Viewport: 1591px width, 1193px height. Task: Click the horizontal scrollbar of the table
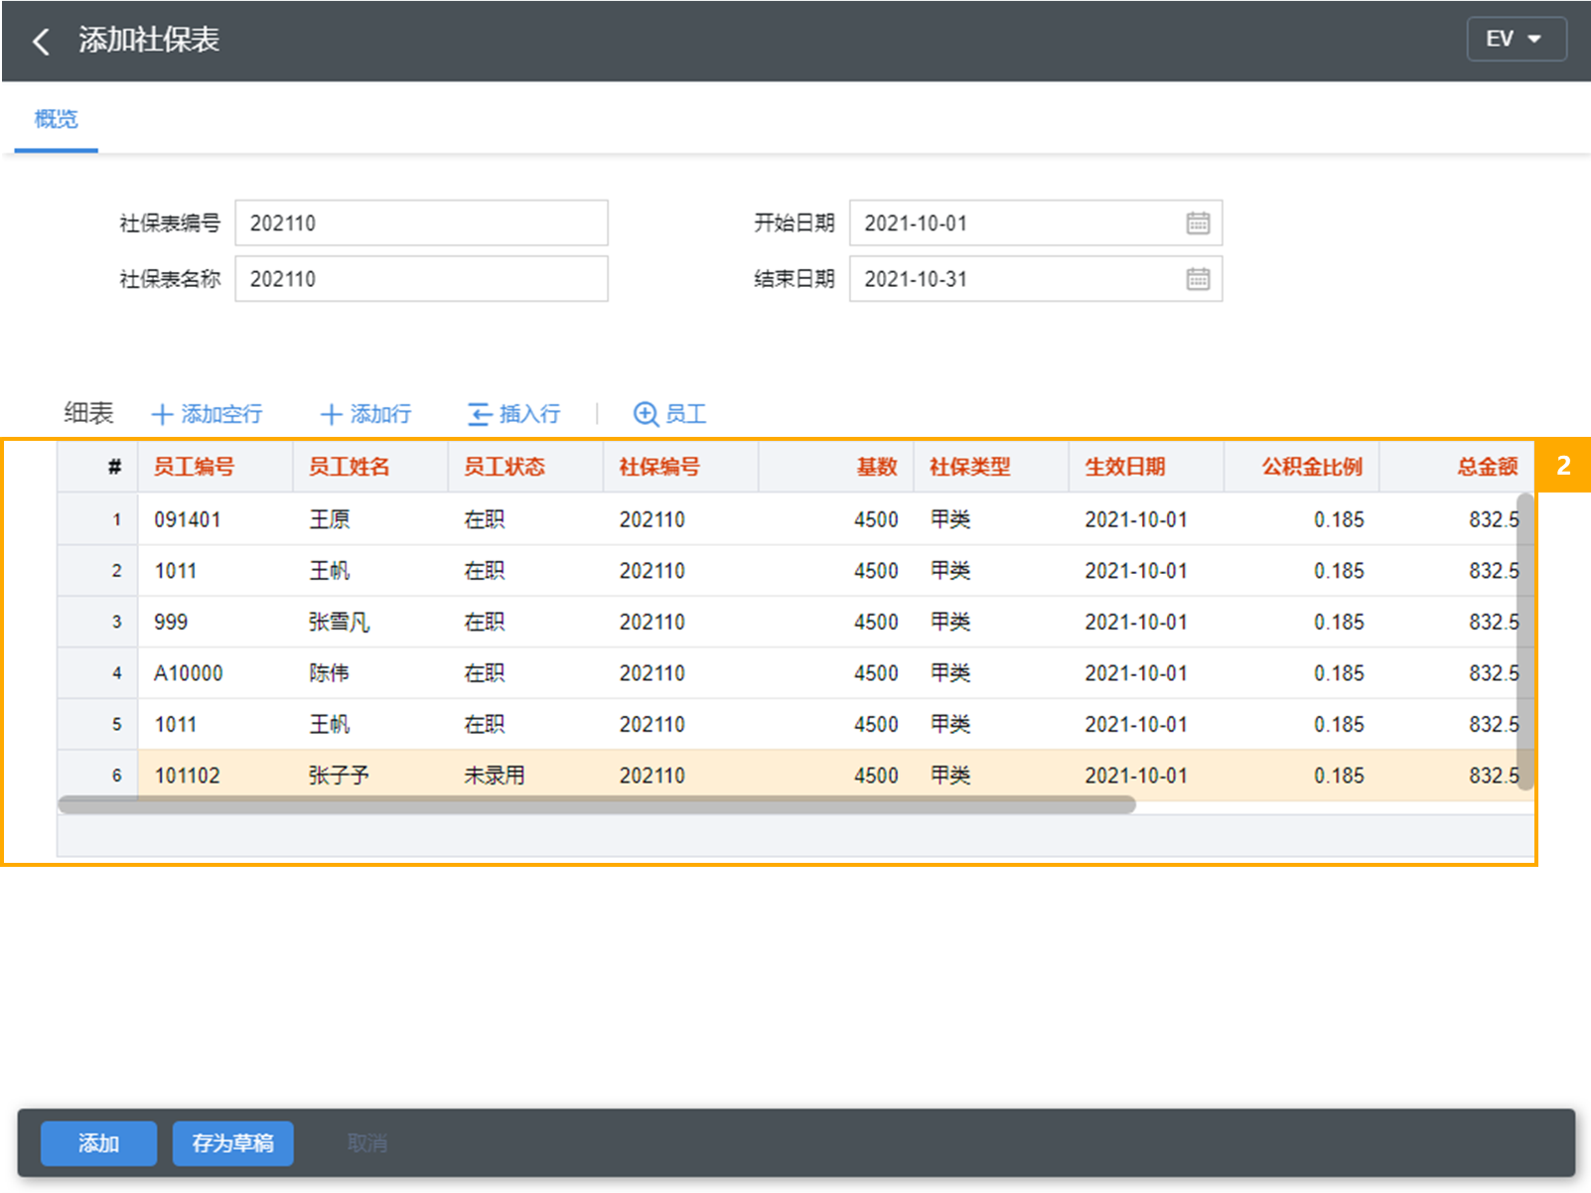(x=597, y=805)
